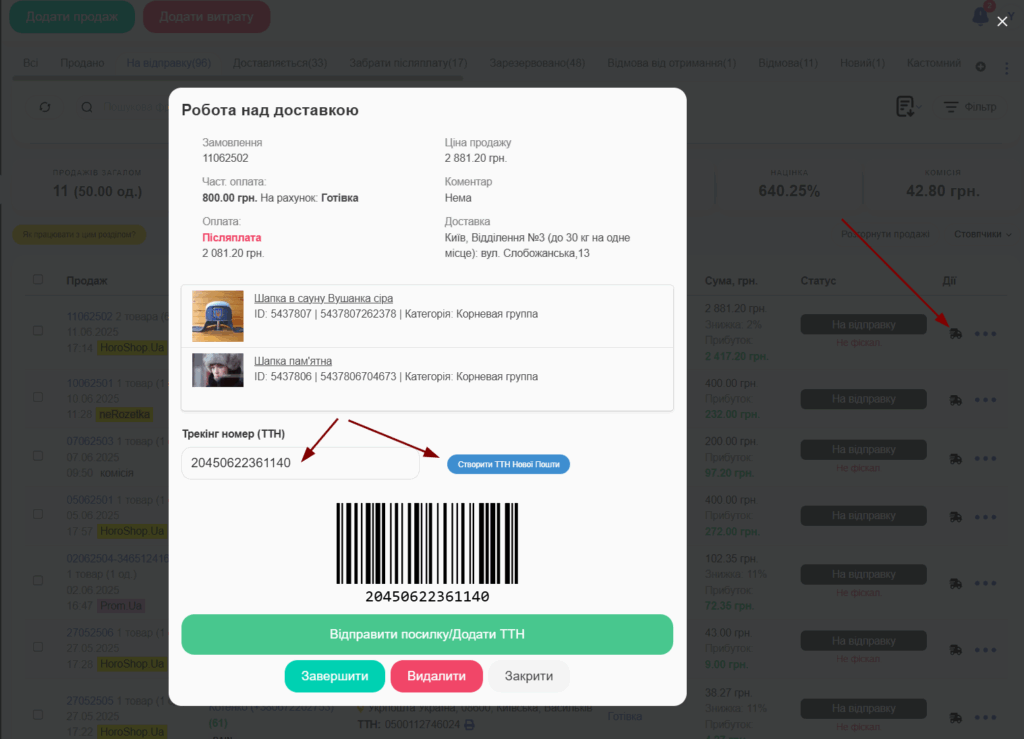Image resolution: width=1024 pixels, height=739 pixels.
Task: Open the На відправку status dropdown for order 11062502
Action: 863,324
